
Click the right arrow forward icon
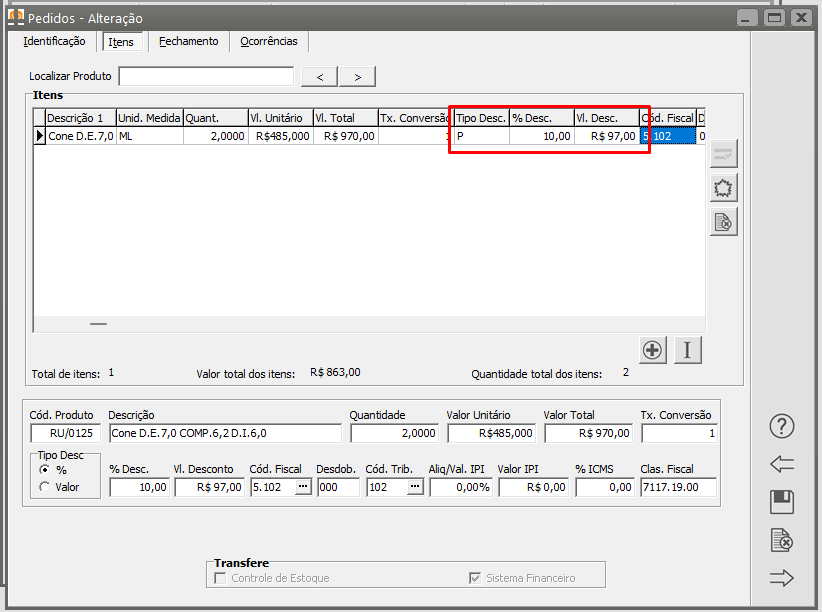781,577
